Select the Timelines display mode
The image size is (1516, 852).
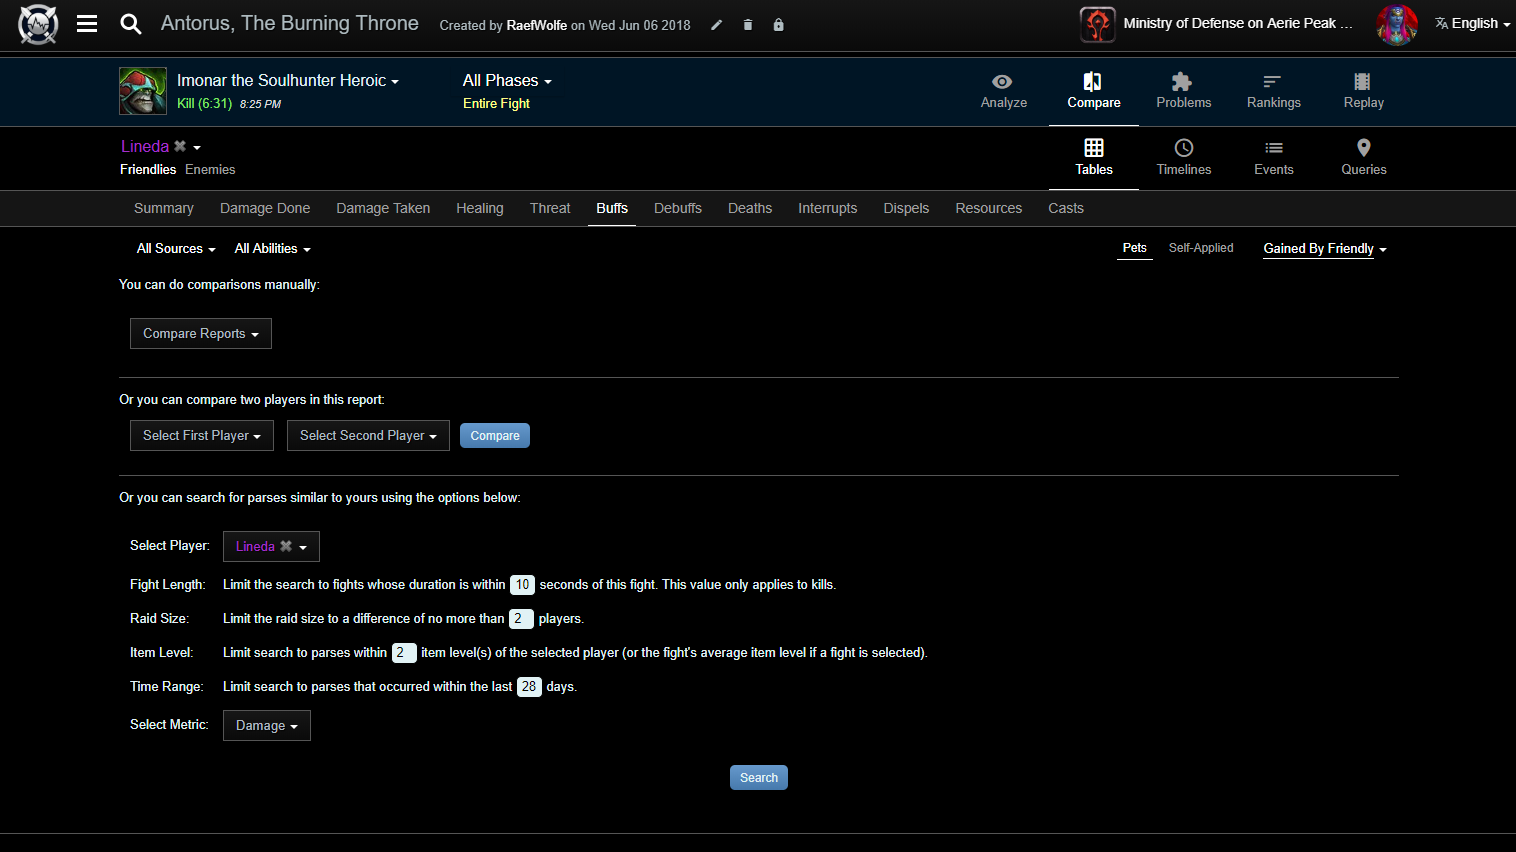point(1184,158)
